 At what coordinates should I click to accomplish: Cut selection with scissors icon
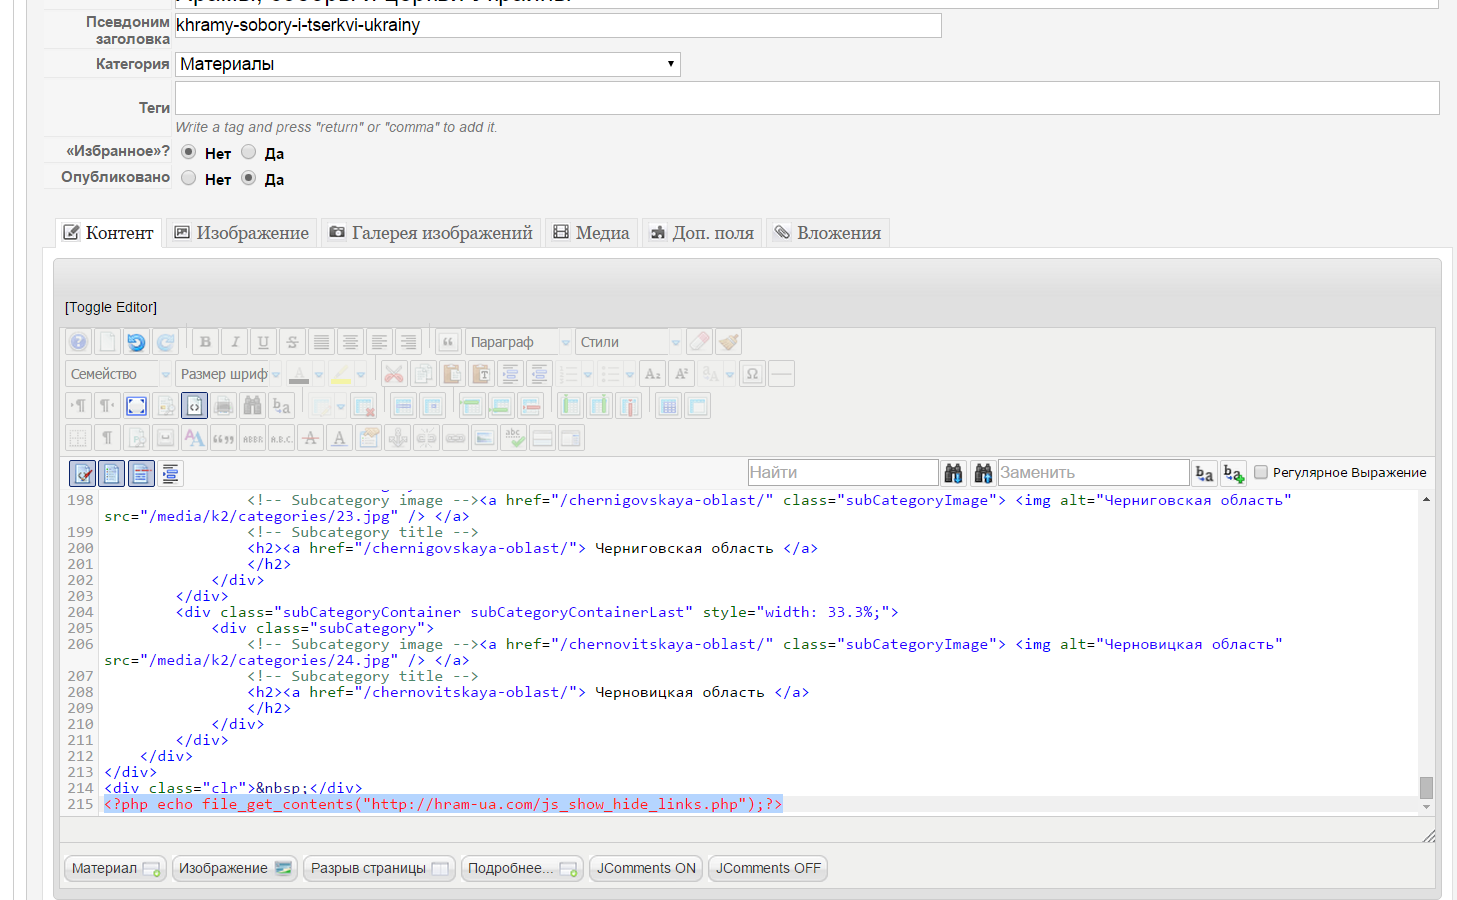tap(394, 374)
